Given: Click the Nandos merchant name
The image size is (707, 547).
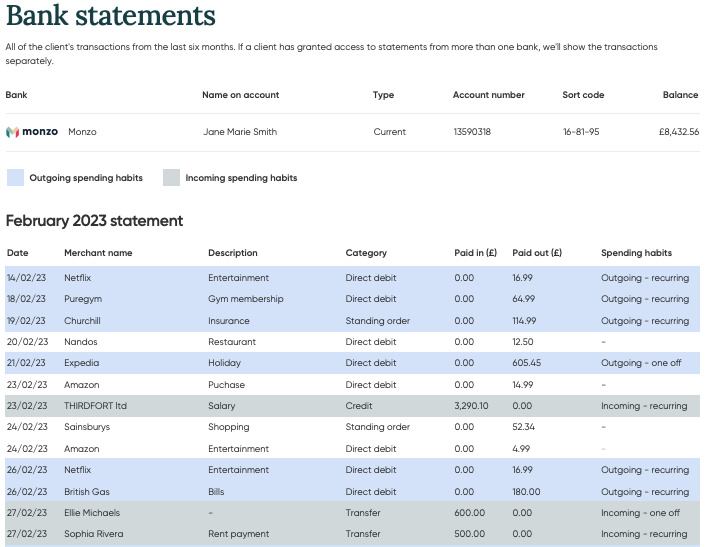Looking at the screenshot, I should [81, 342].
